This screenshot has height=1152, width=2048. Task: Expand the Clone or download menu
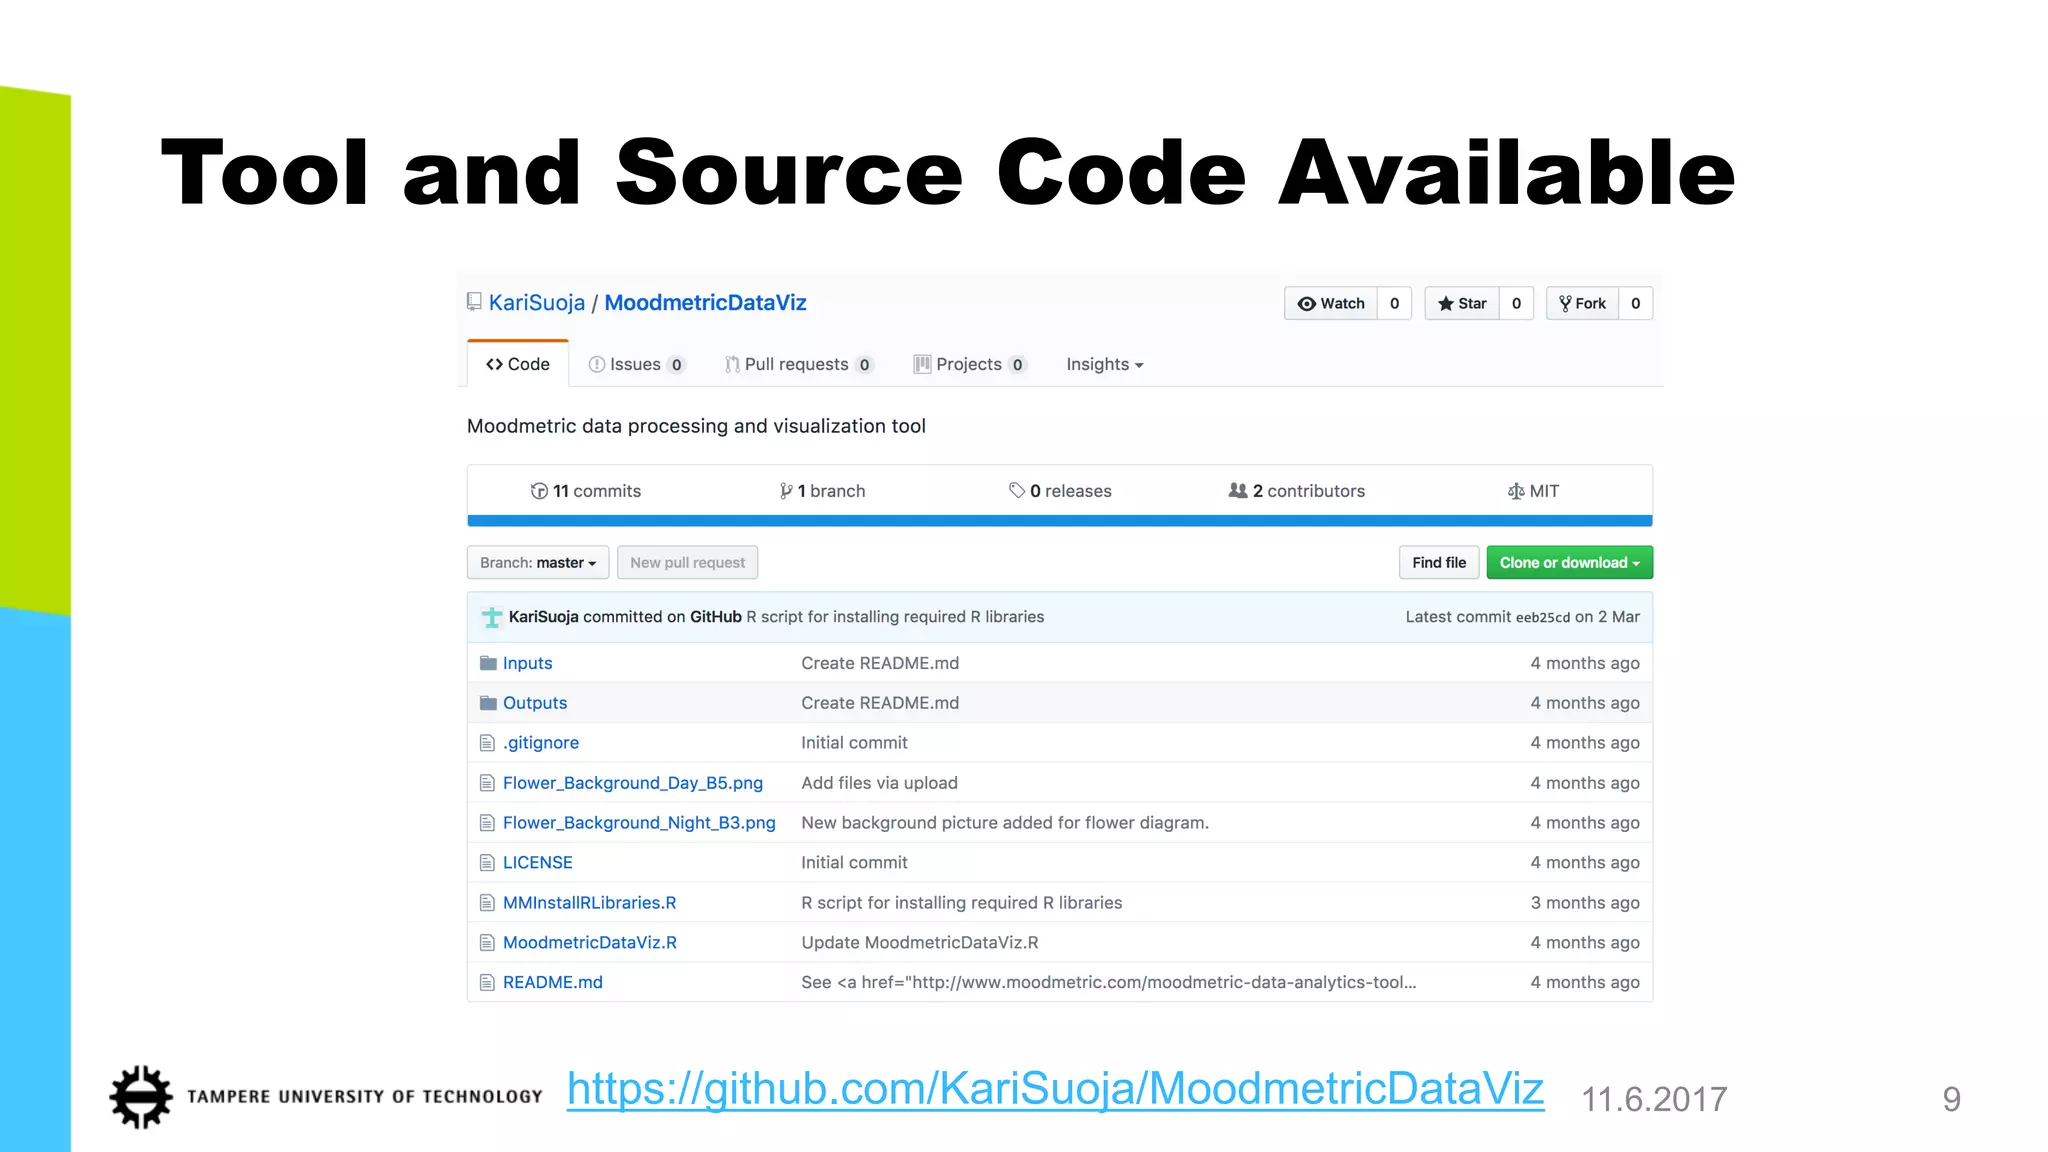[x=1569, y=563]
